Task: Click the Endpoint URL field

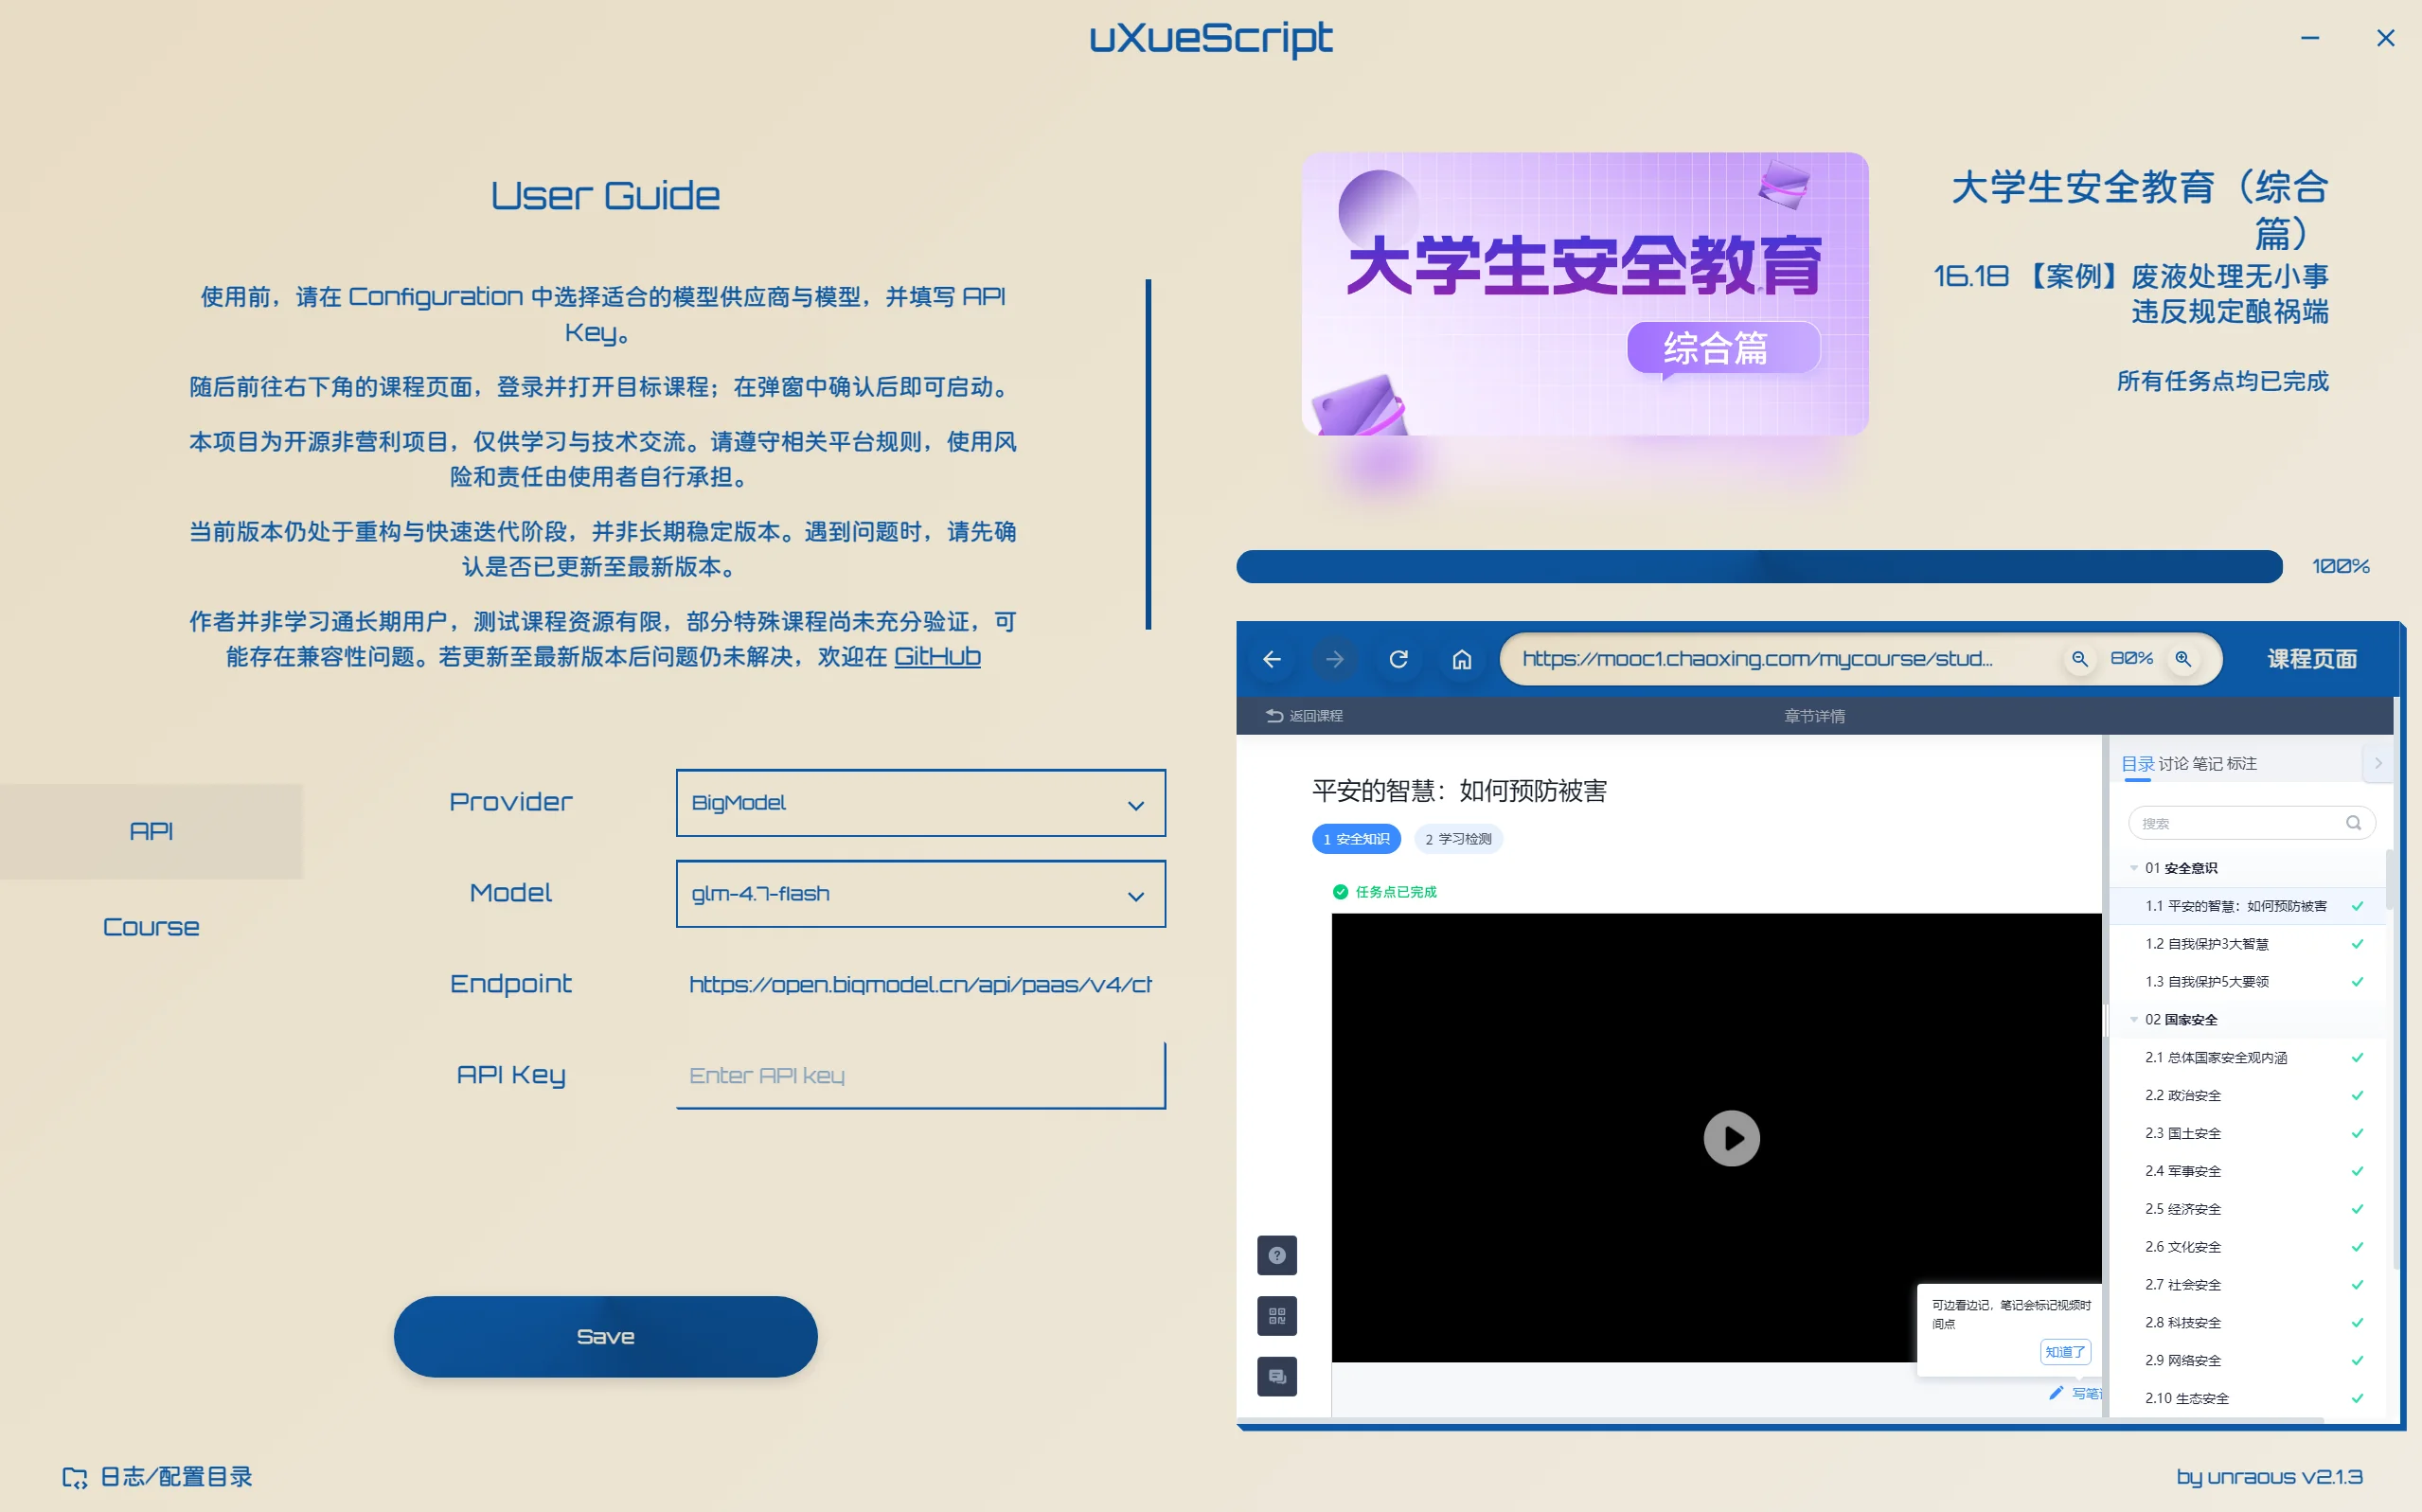Action: (920, 984)
